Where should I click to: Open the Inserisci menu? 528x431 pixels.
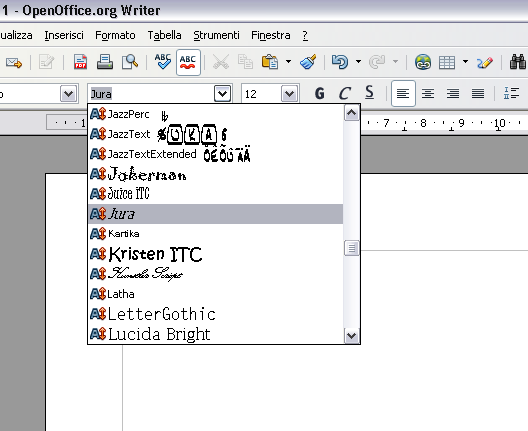click(x=64, y=35)
